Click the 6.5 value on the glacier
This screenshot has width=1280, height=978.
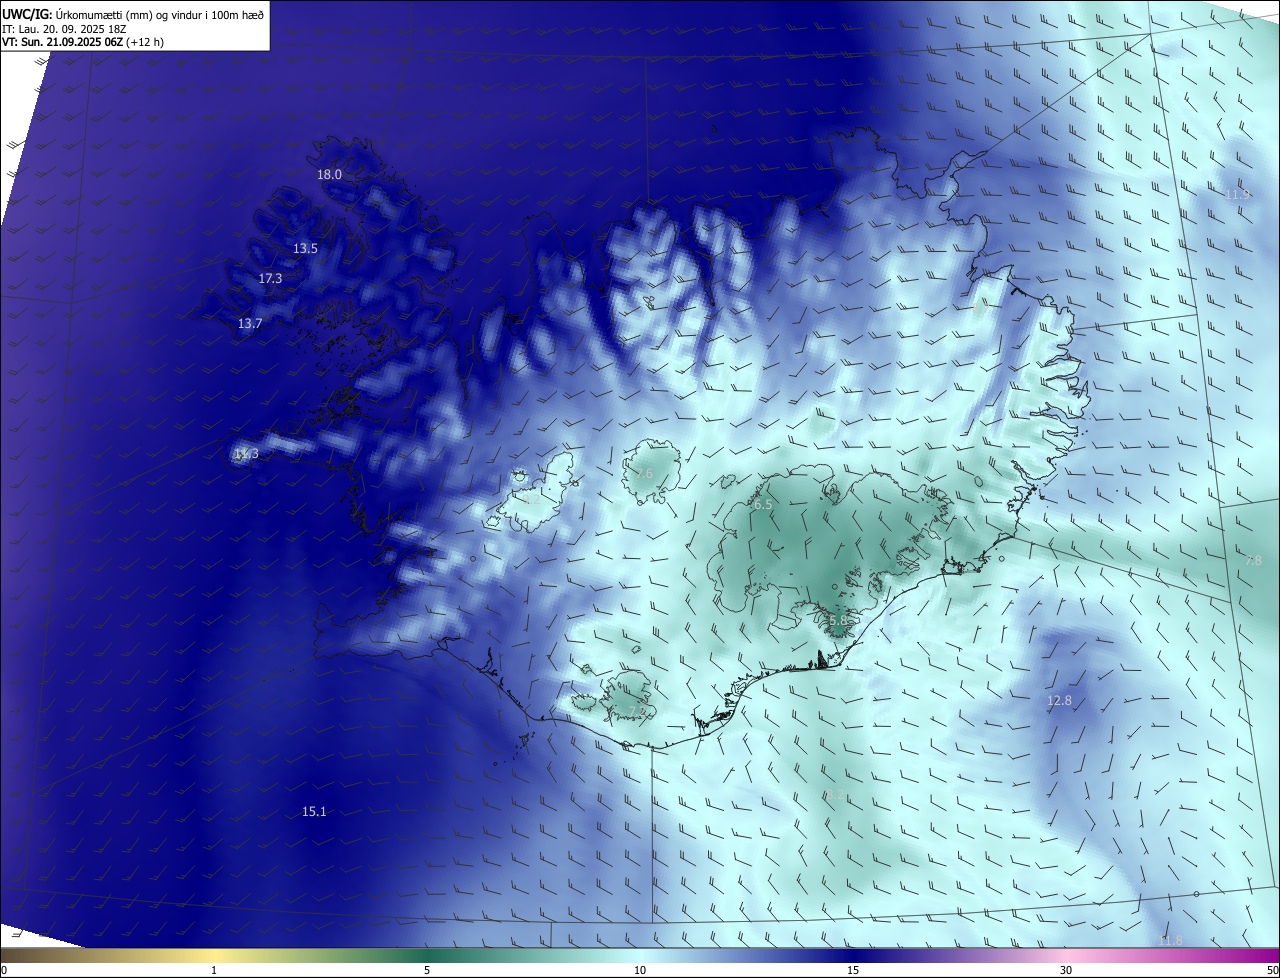[763, 504]
